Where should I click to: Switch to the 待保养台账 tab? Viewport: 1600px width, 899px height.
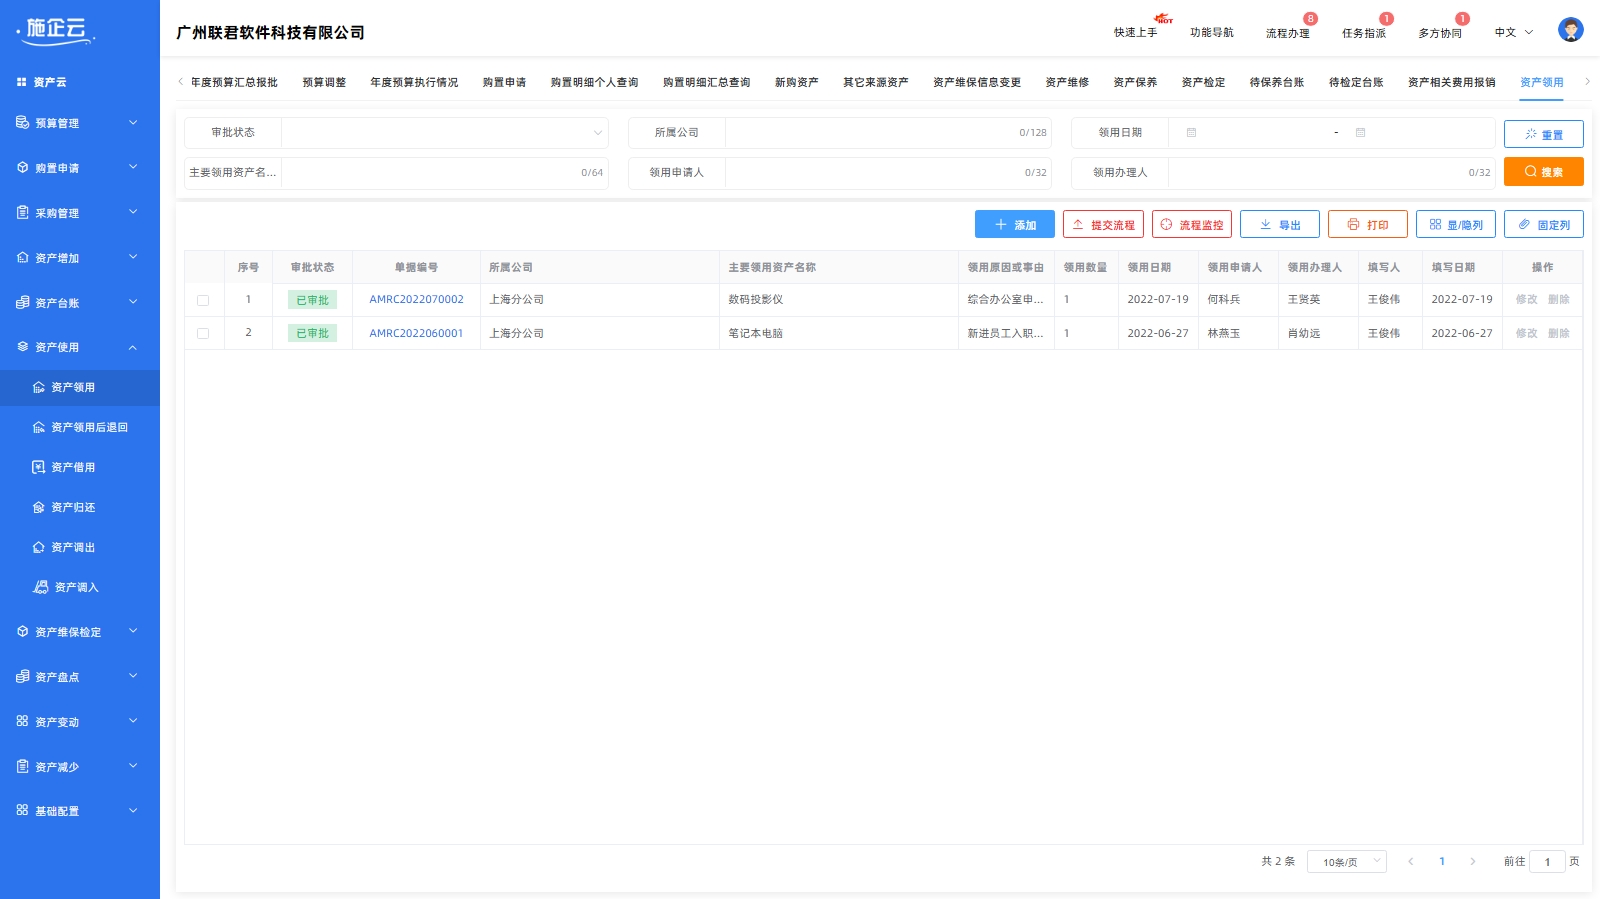(1276, 82)
